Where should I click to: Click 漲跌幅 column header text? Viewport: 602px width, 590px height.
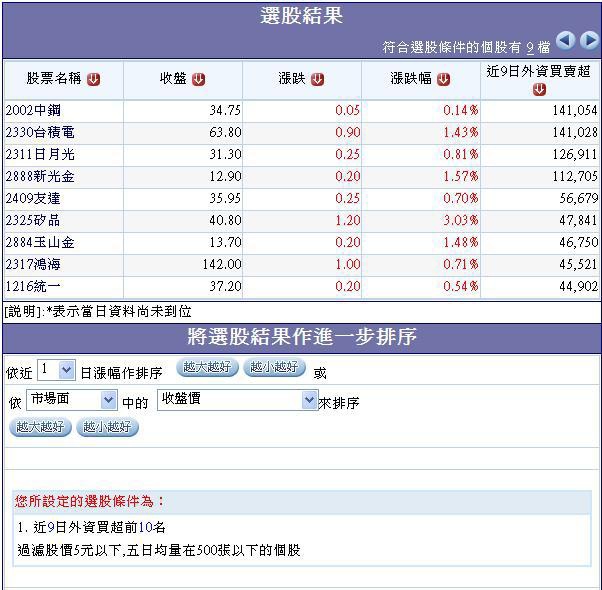[411, 79]
